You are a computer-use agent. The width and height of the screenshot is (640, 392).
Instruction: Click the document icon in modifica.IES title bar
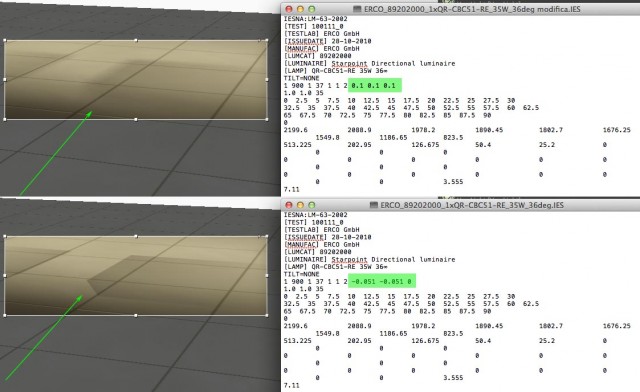click(357, 9)
